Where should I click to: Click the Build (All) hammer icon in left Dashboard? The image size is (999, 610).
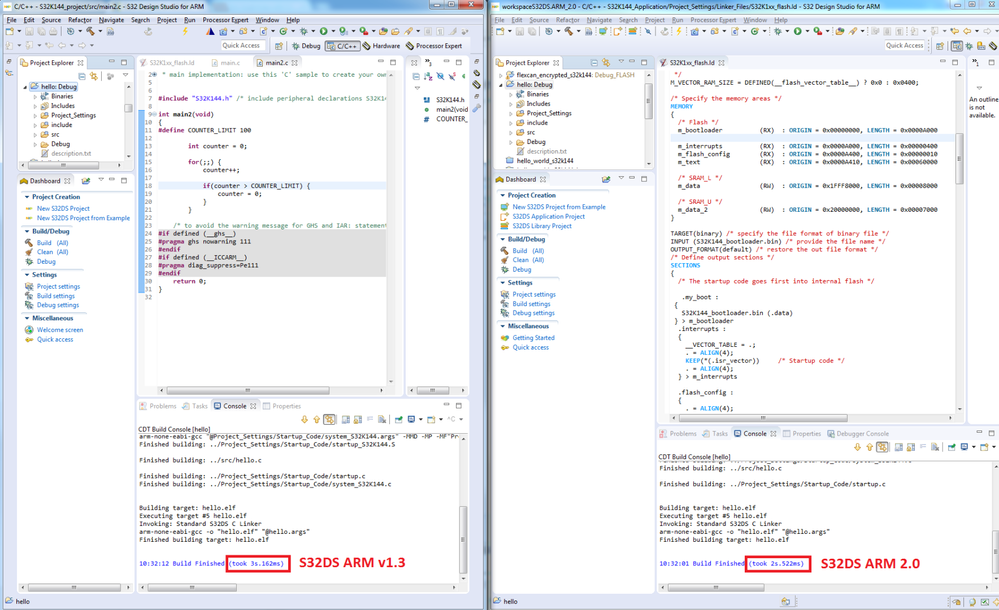tap(29, 242)
